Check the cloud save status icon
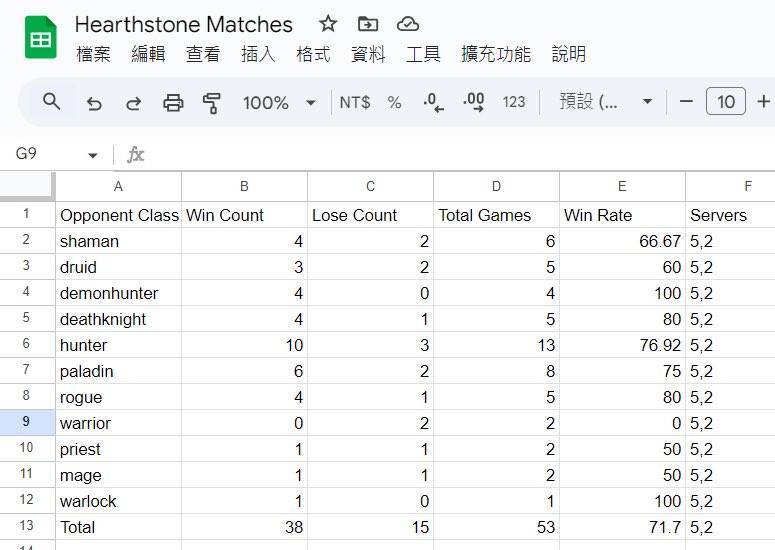The image size is (775, 550). coord(408,24)
